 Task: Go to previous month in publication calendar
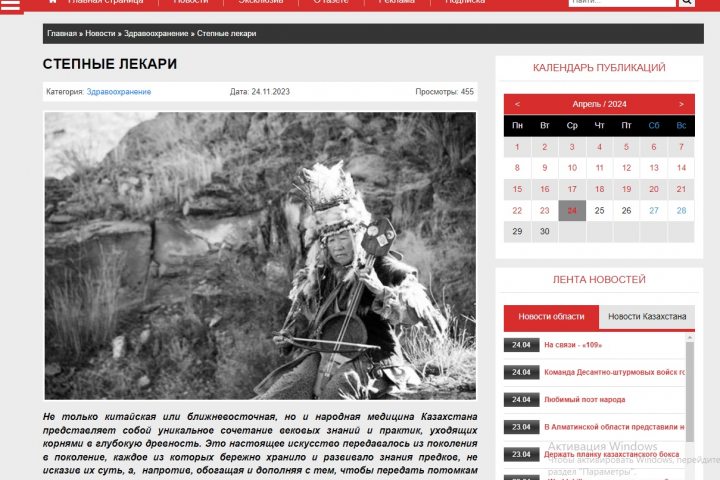point(518,104)
